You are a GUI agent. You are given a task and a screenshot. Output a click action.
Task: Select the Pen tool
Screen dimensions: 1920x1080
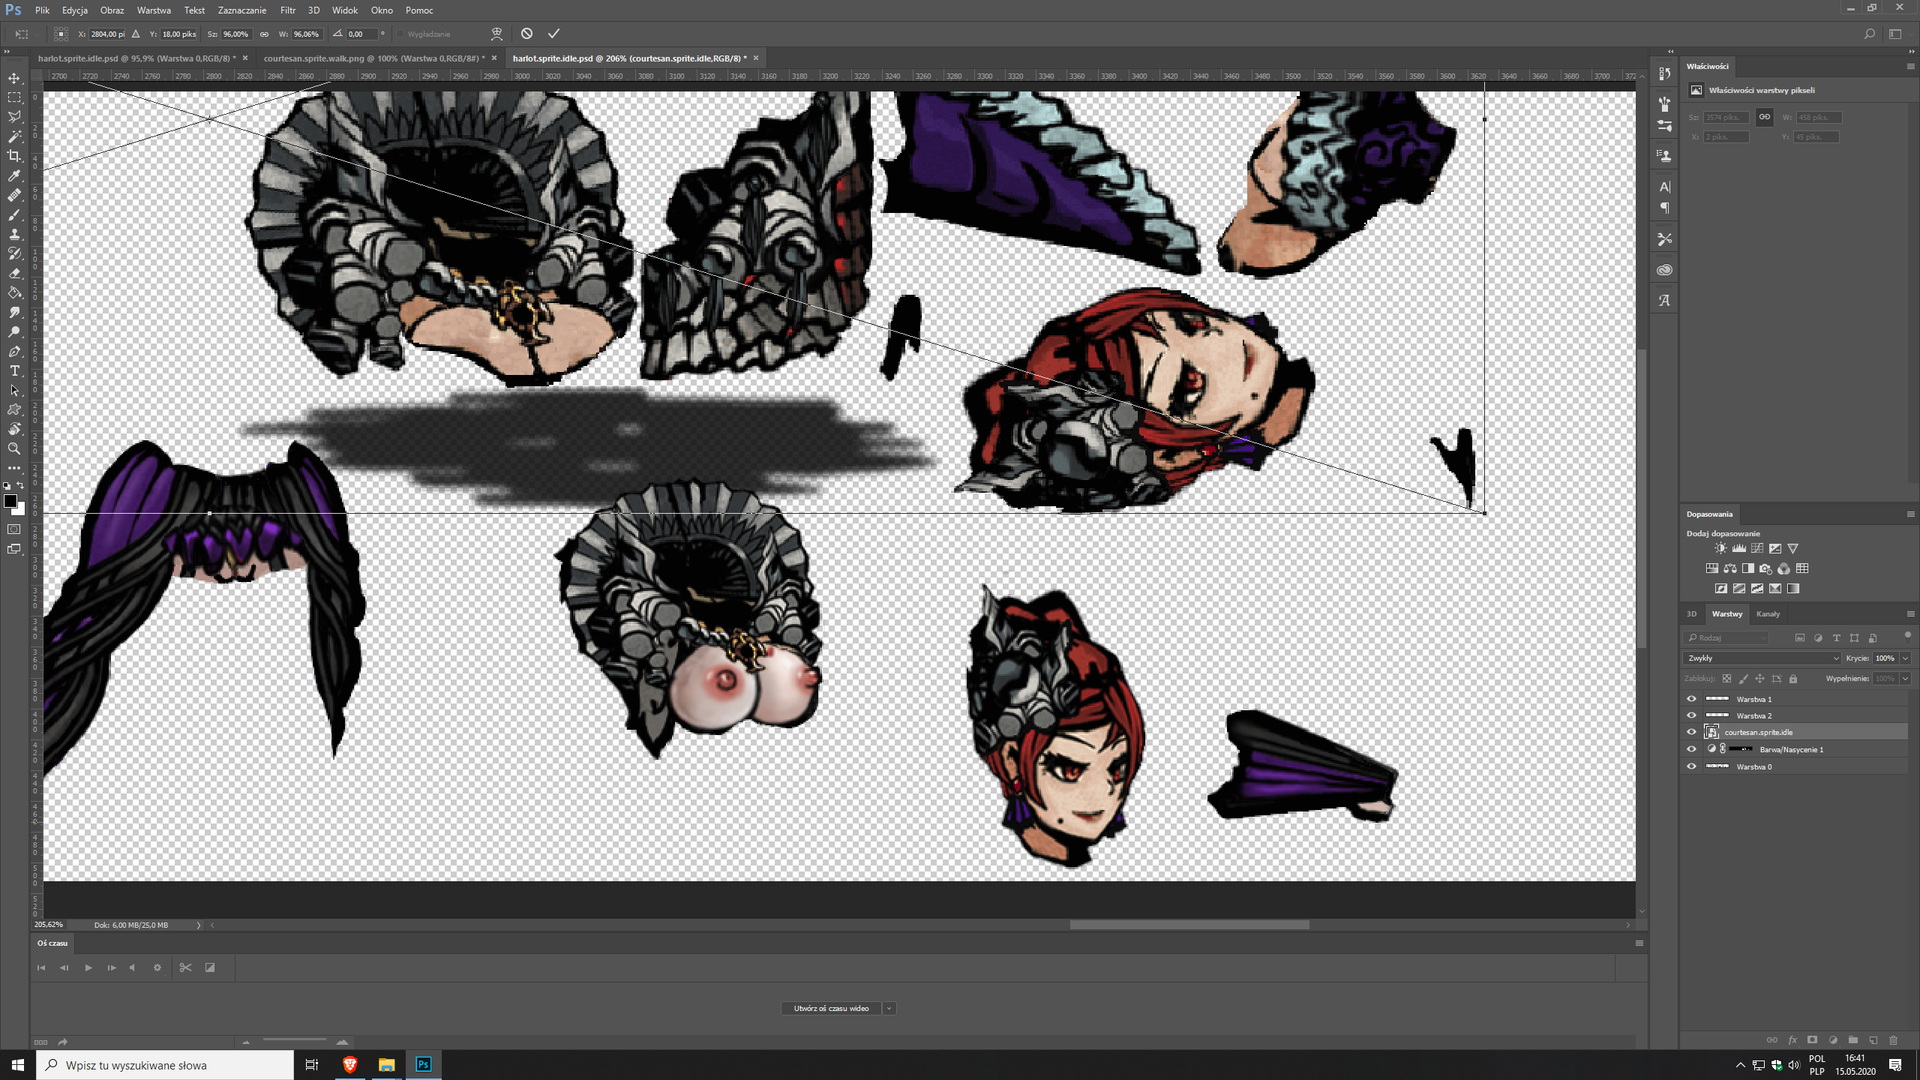click(14, 351)
